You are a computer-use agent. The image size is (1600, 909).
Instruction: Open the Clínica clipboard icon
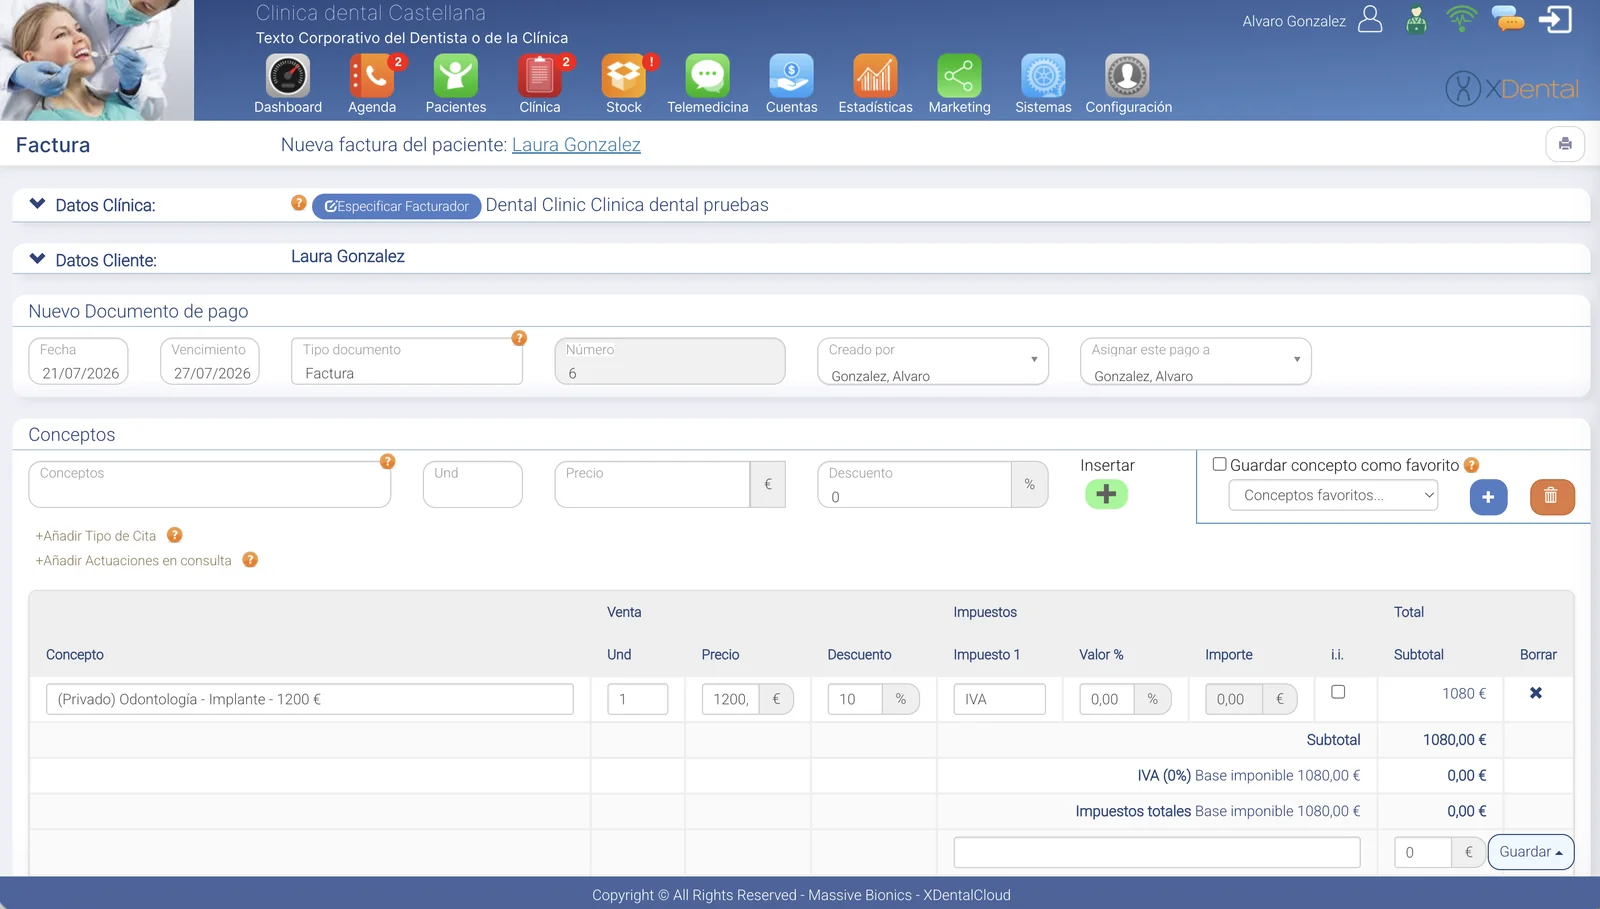pyautogui.click(x=540, y=76)
